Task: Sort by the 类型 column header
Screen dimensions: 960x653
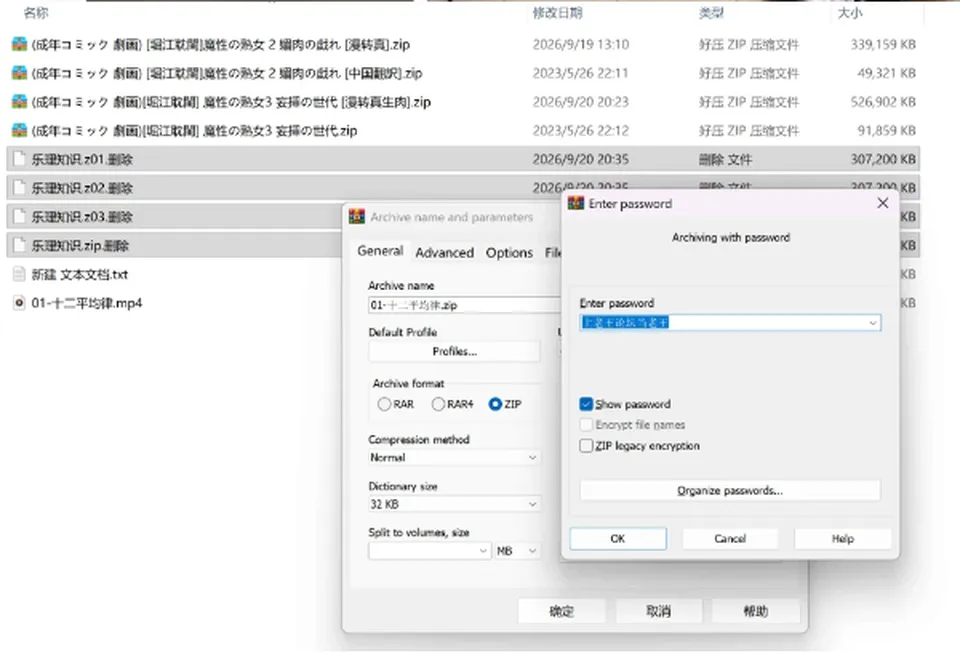Action: coord(711,12)
